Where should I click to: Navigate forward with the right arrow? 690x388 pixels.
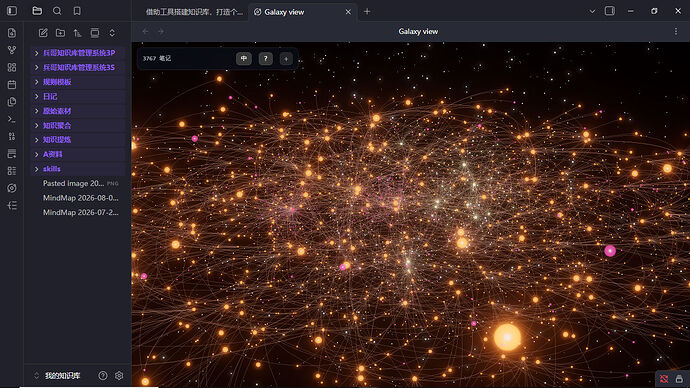pos(161,31)
